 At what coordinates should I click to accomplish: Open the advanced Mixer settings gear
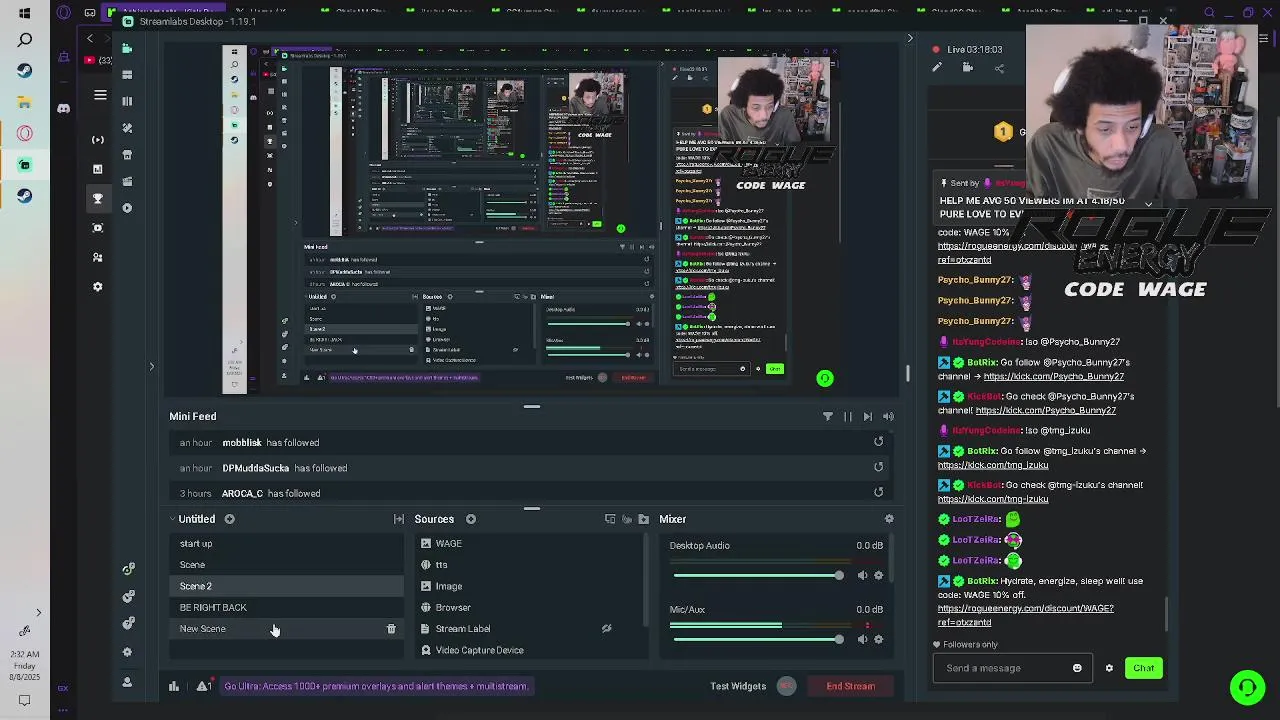[889, 519]
